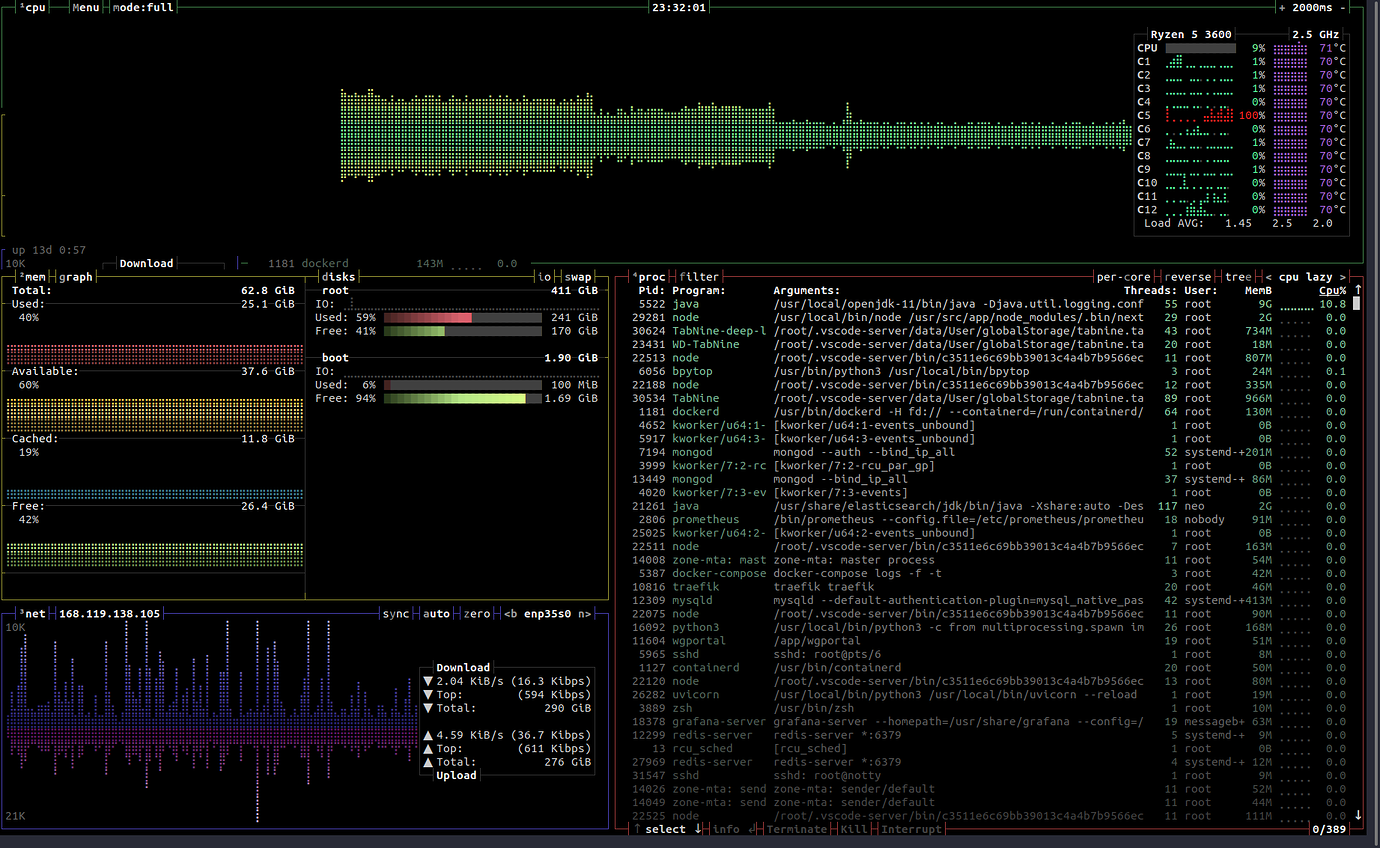Click the boot disk Free 94% bar
The image size is (1380, 848).
[x=463, y=398]
